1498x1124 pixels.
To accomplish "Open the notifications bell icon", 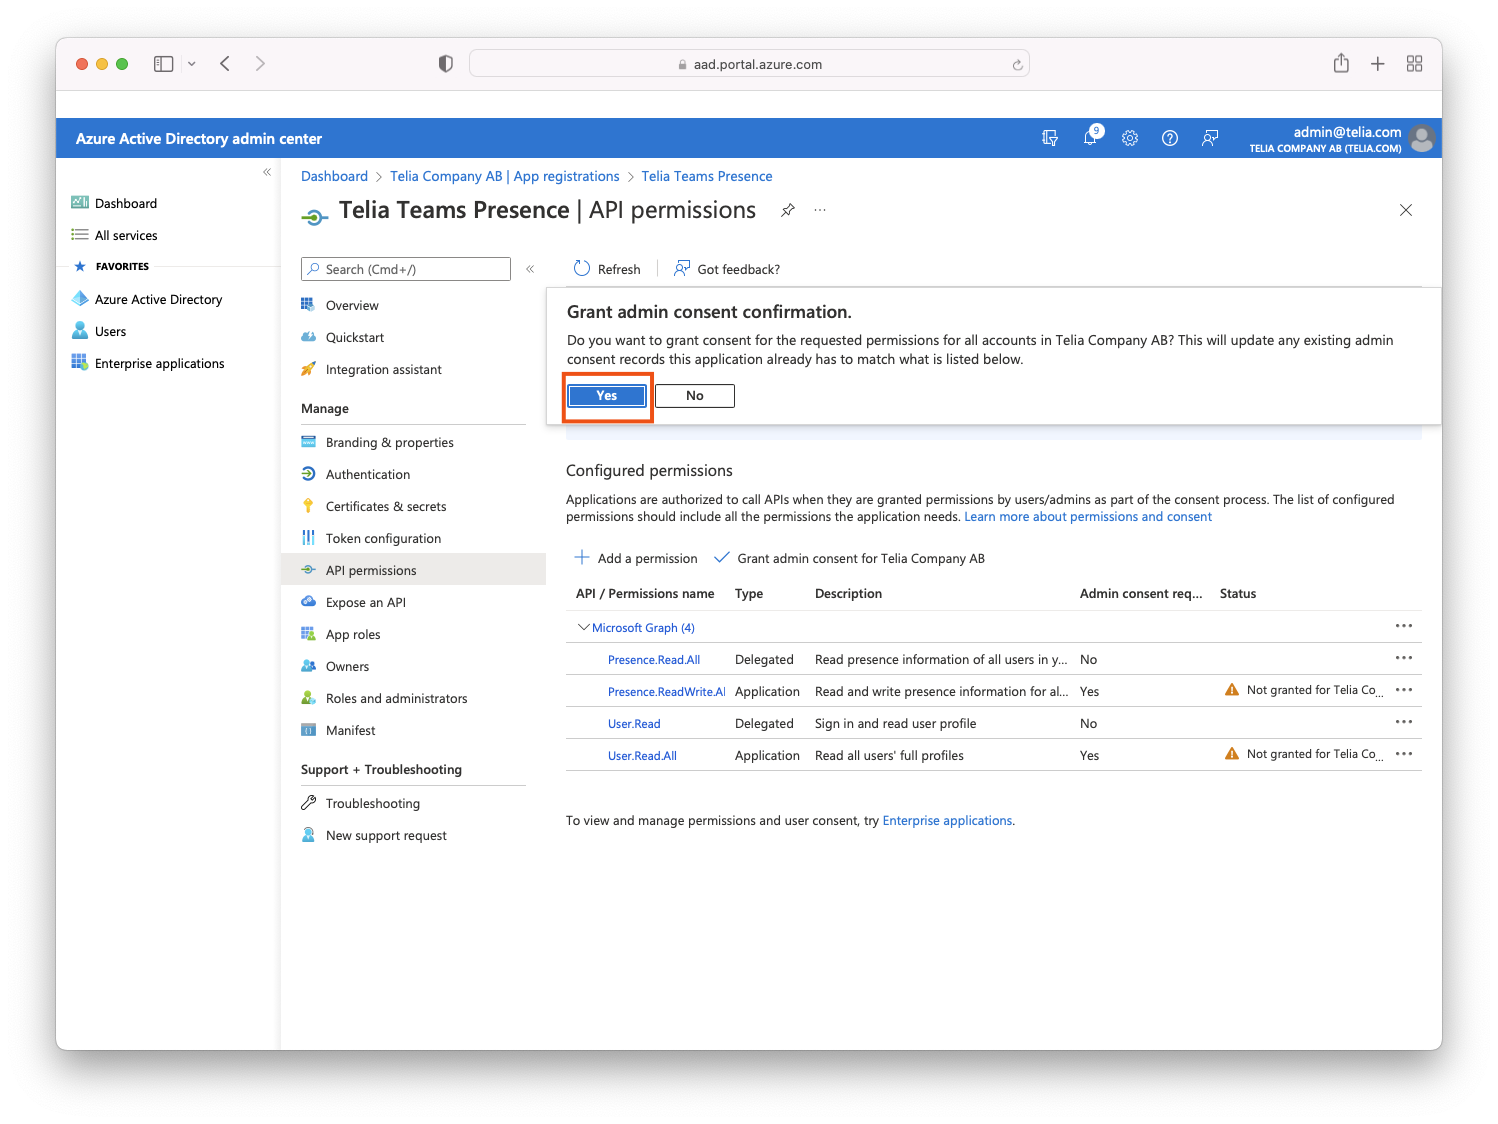I will pos(1090,137).
